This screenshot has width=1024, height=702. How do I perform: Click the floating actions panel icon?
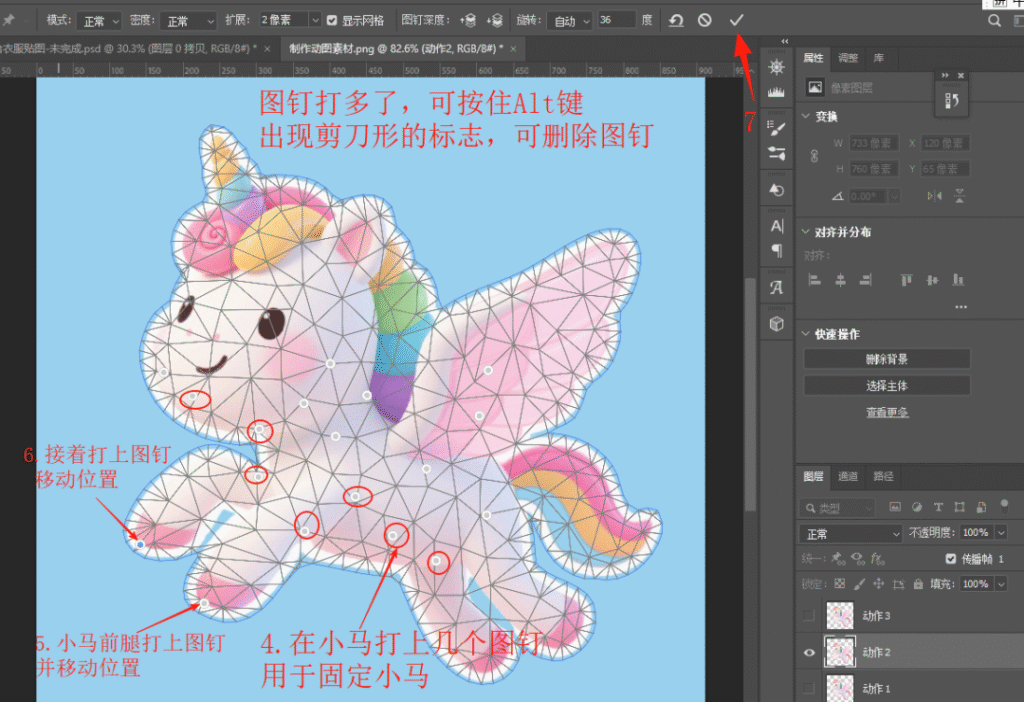tap(952, 101)
